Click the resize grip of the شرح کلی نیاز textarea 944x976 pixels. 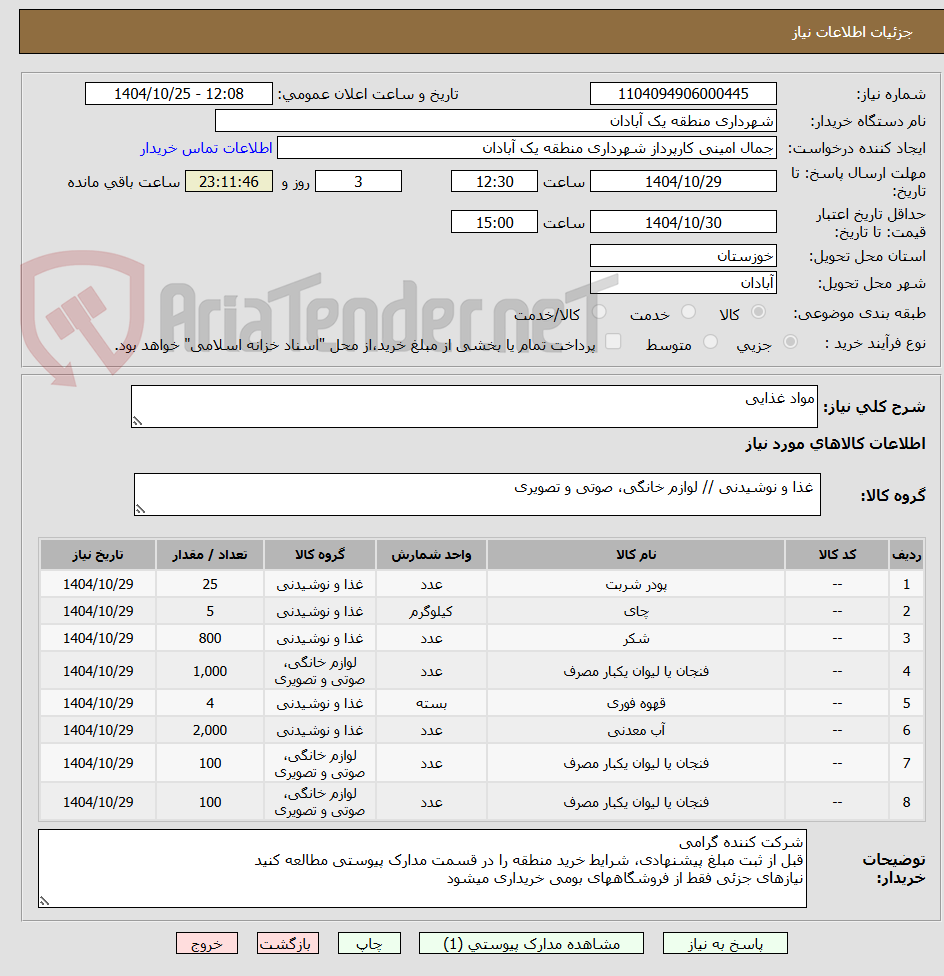coord(138,421)
